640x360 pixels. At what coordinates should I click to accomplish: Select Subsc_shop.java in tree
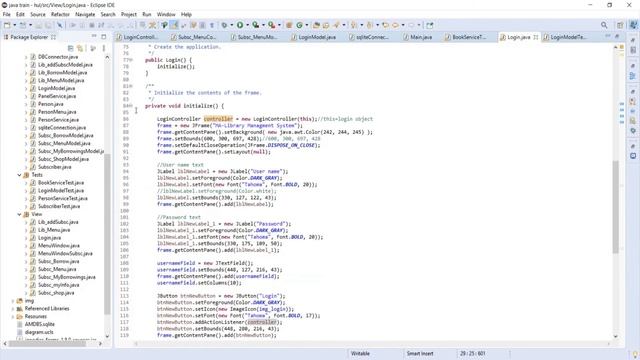56,293
